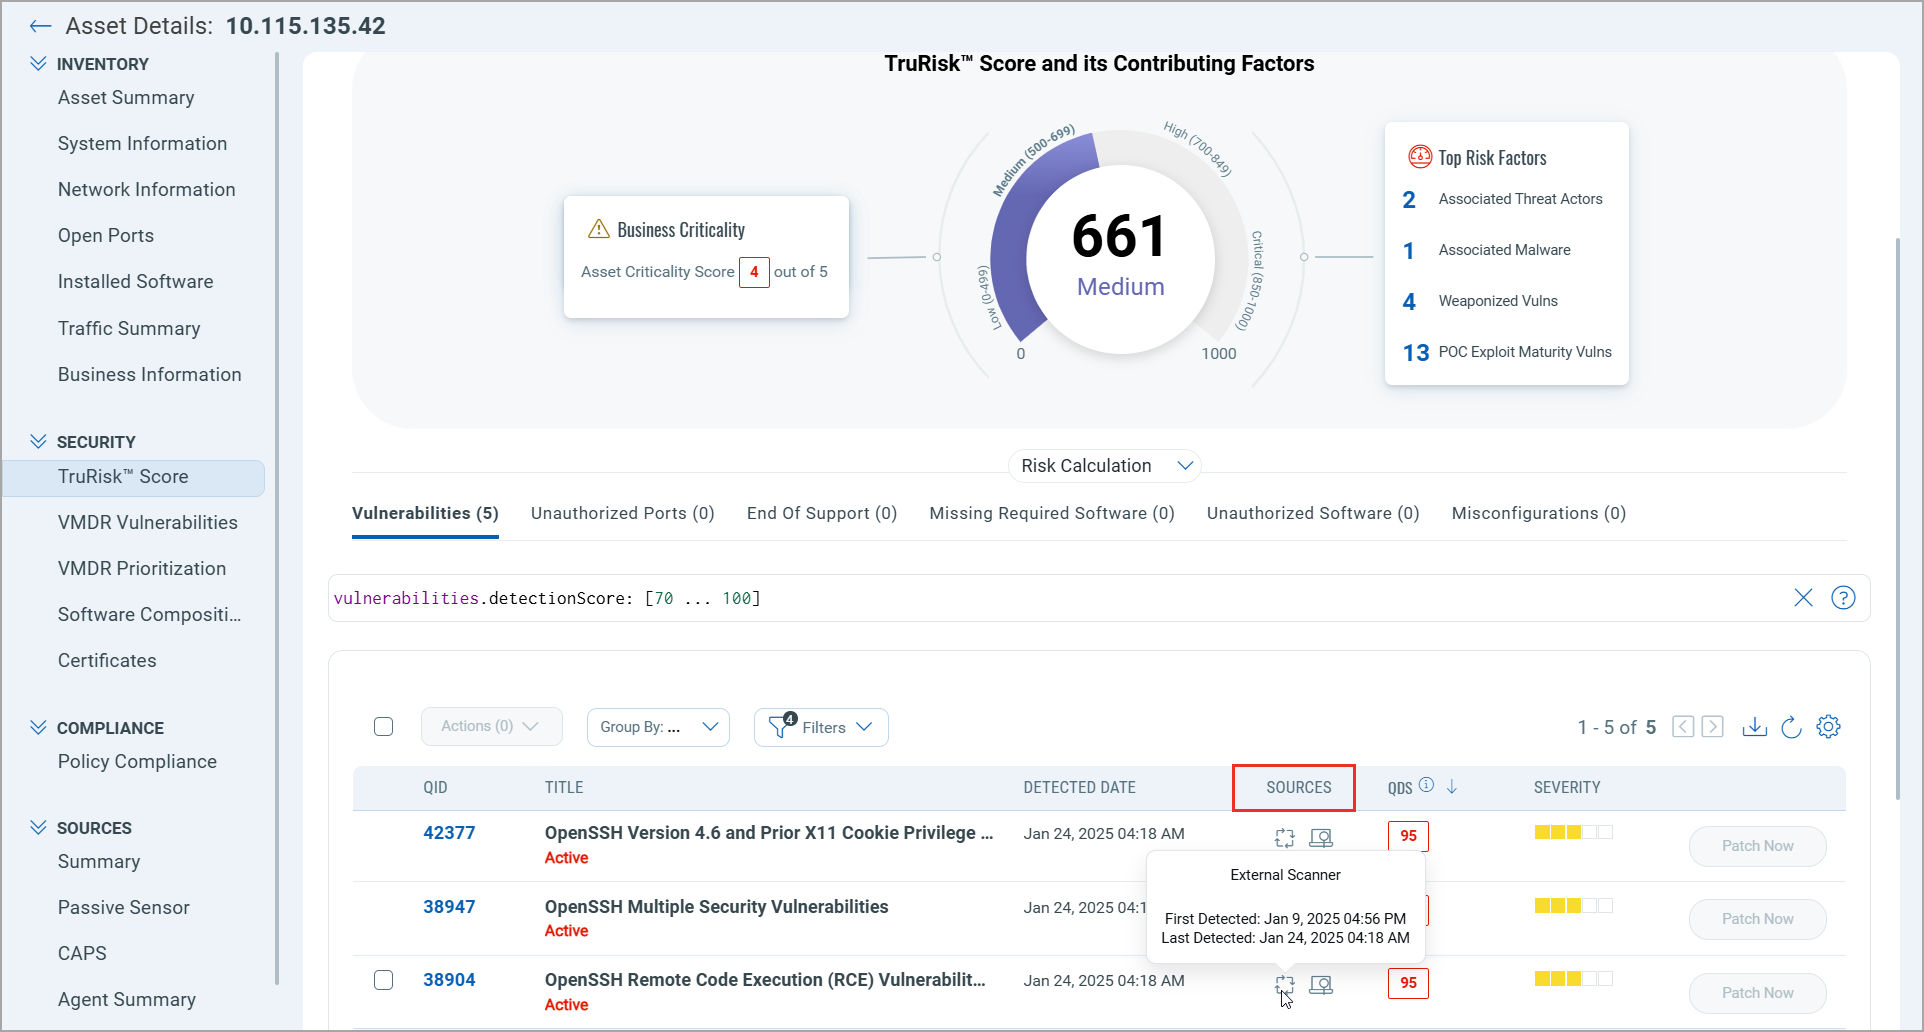Viewport: 1924px width, 1032px height.
Task: Open QID 38947 link
Action: (x=449, y=907)
